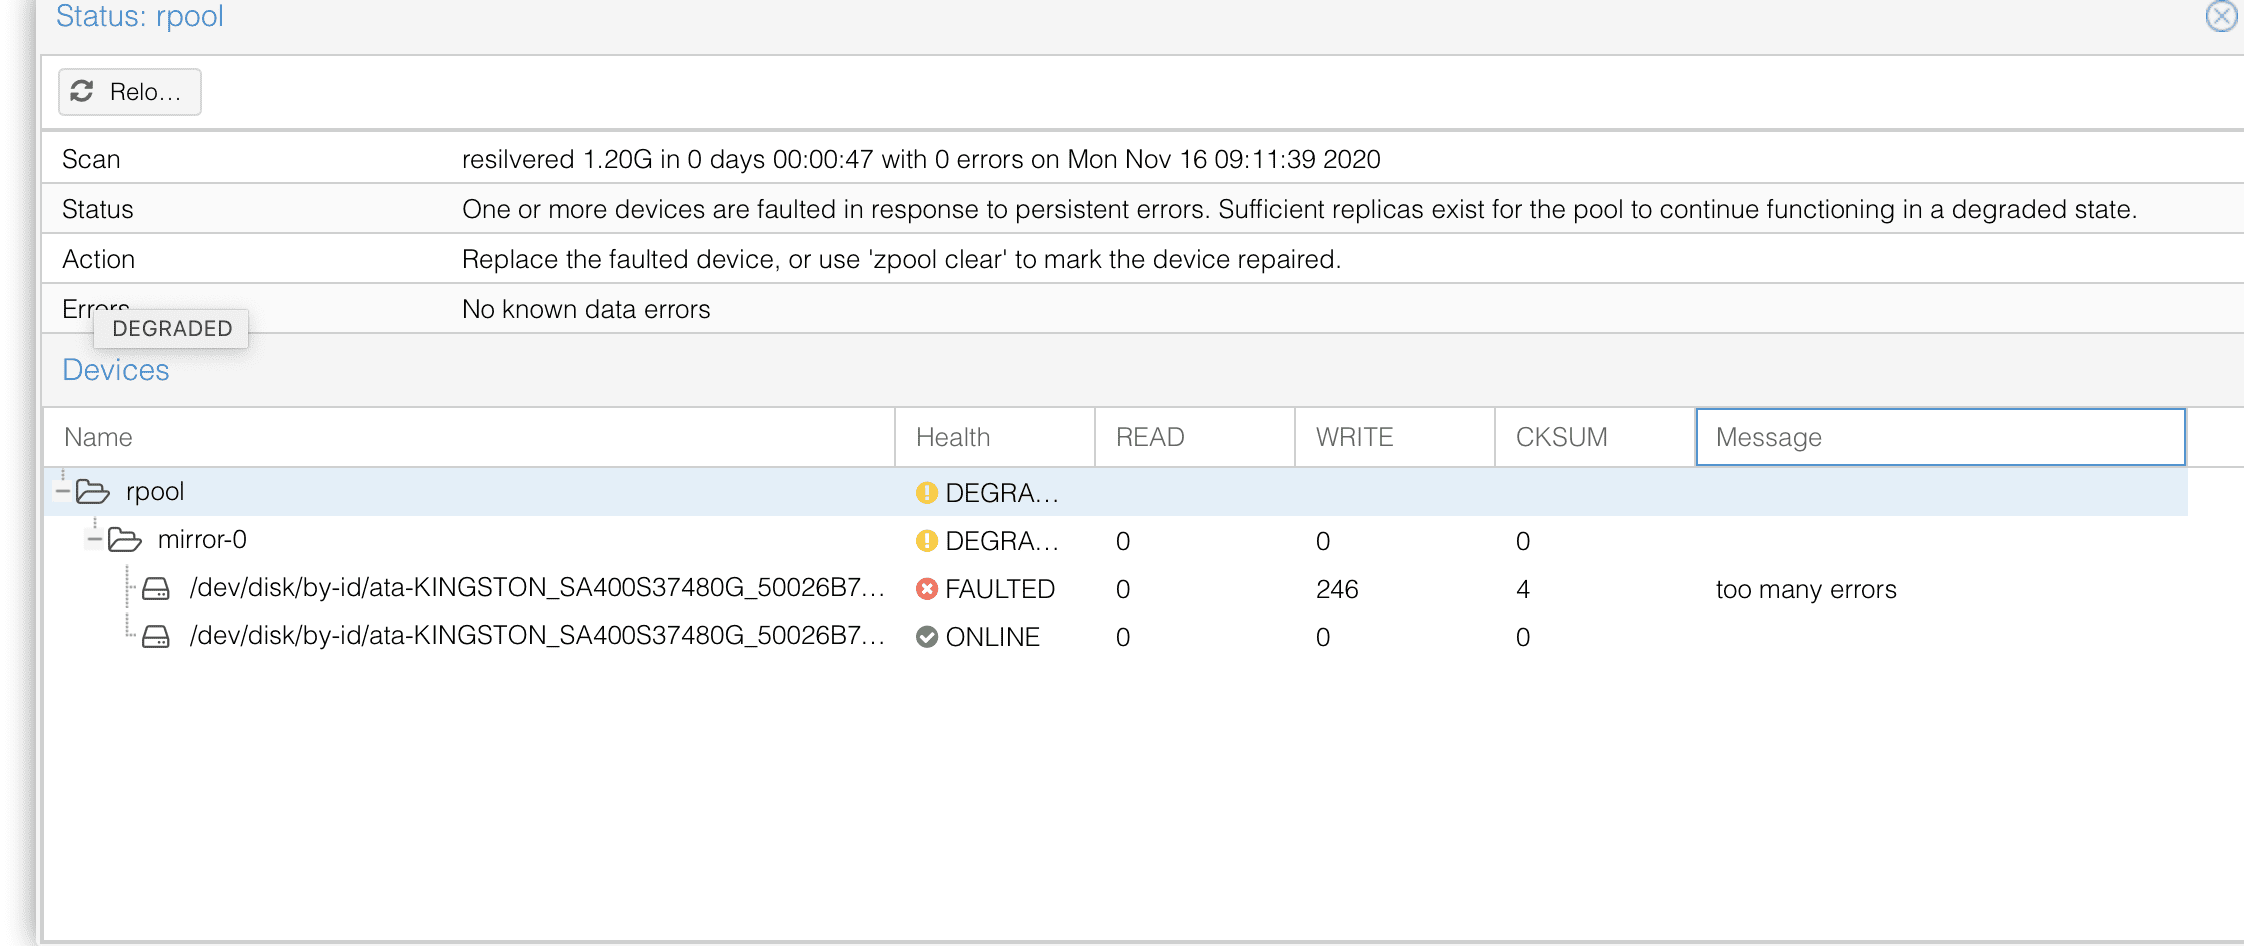This screenshot has width=2244, height=946.
Task: Click the Status description text
Action: click(x=1299, y=209)
